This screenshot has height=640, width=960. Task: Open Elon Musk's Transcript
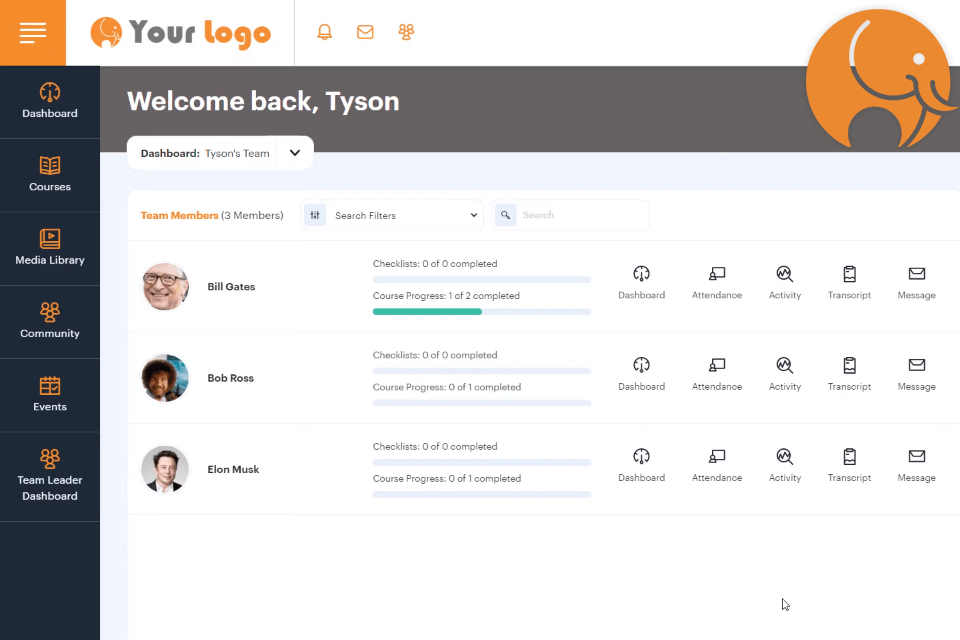click(x=849, y=465)
